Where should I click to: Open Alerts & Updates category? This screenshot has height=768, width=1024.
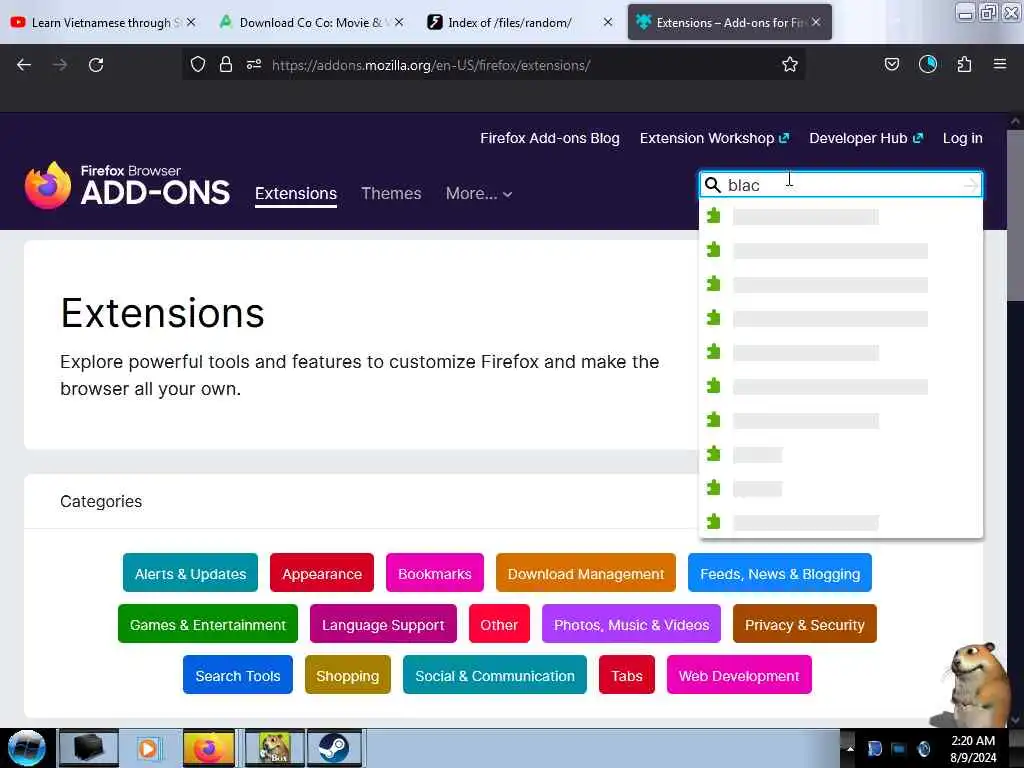[190, 573]
